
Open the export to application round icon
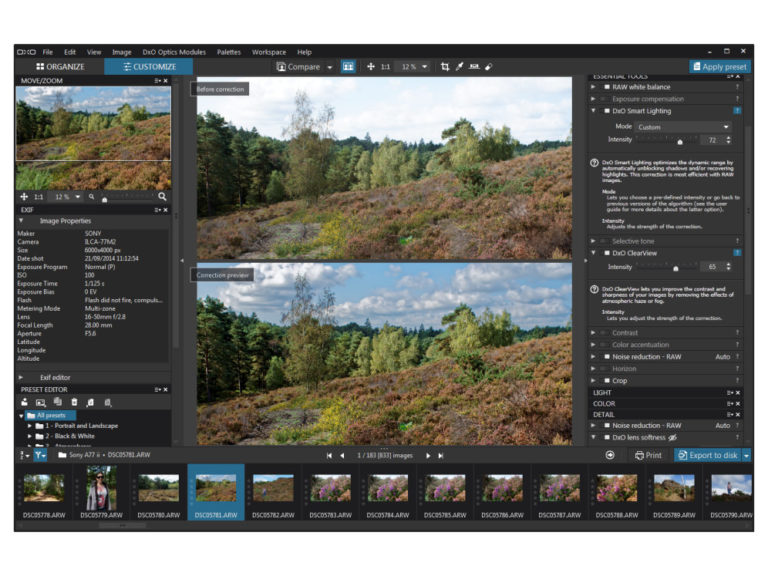pos(610,455)
